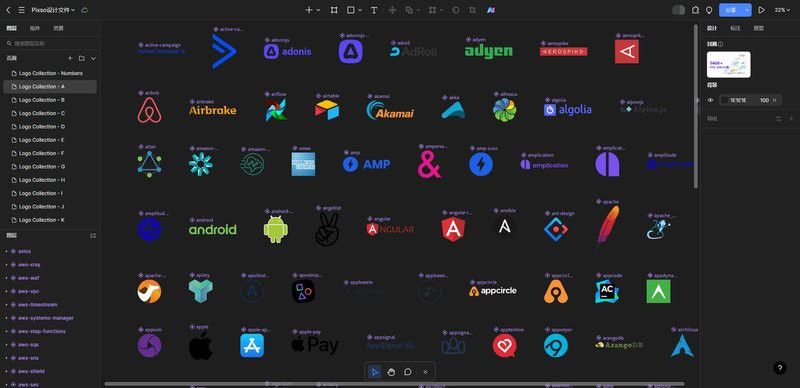Click the lightbulb tips icon

pos(709,10)
